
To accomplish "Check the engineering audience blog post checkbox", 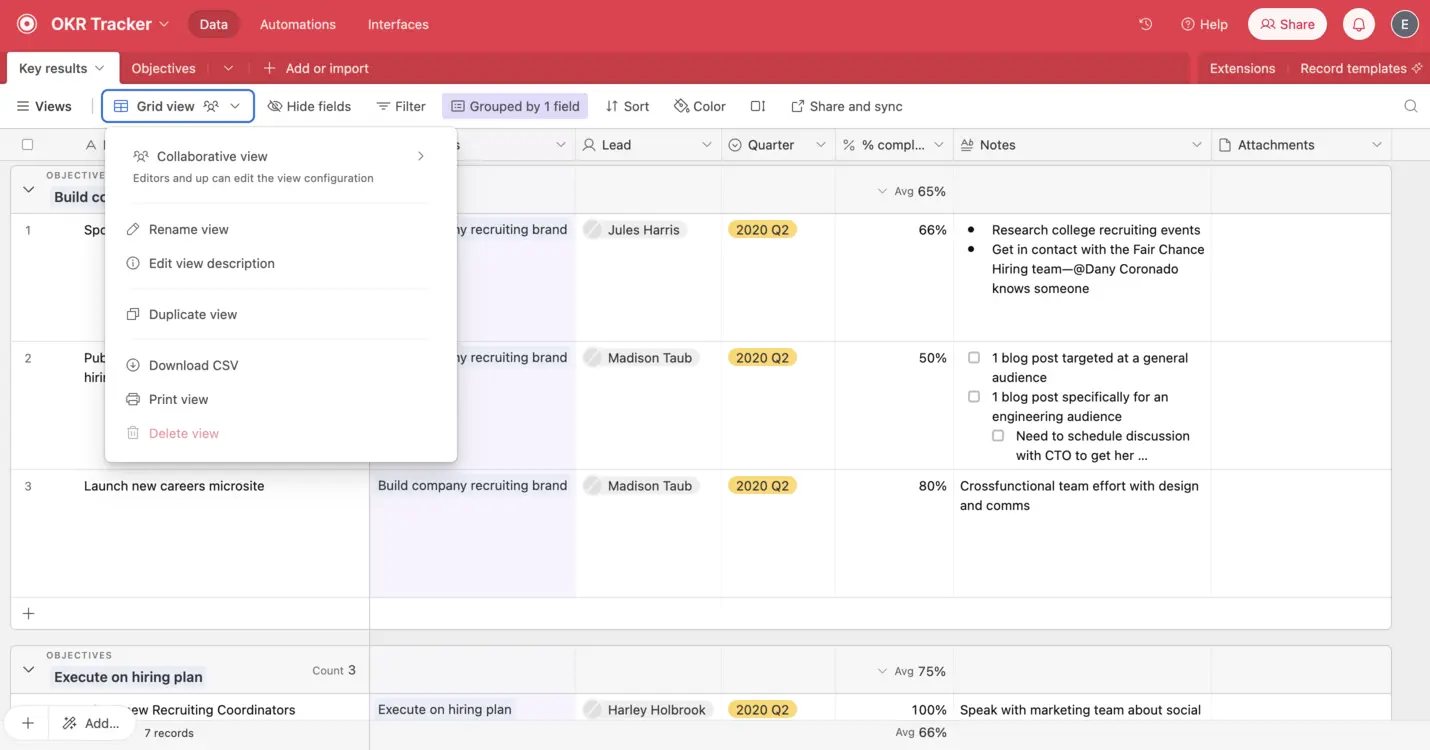I will 974,397.
